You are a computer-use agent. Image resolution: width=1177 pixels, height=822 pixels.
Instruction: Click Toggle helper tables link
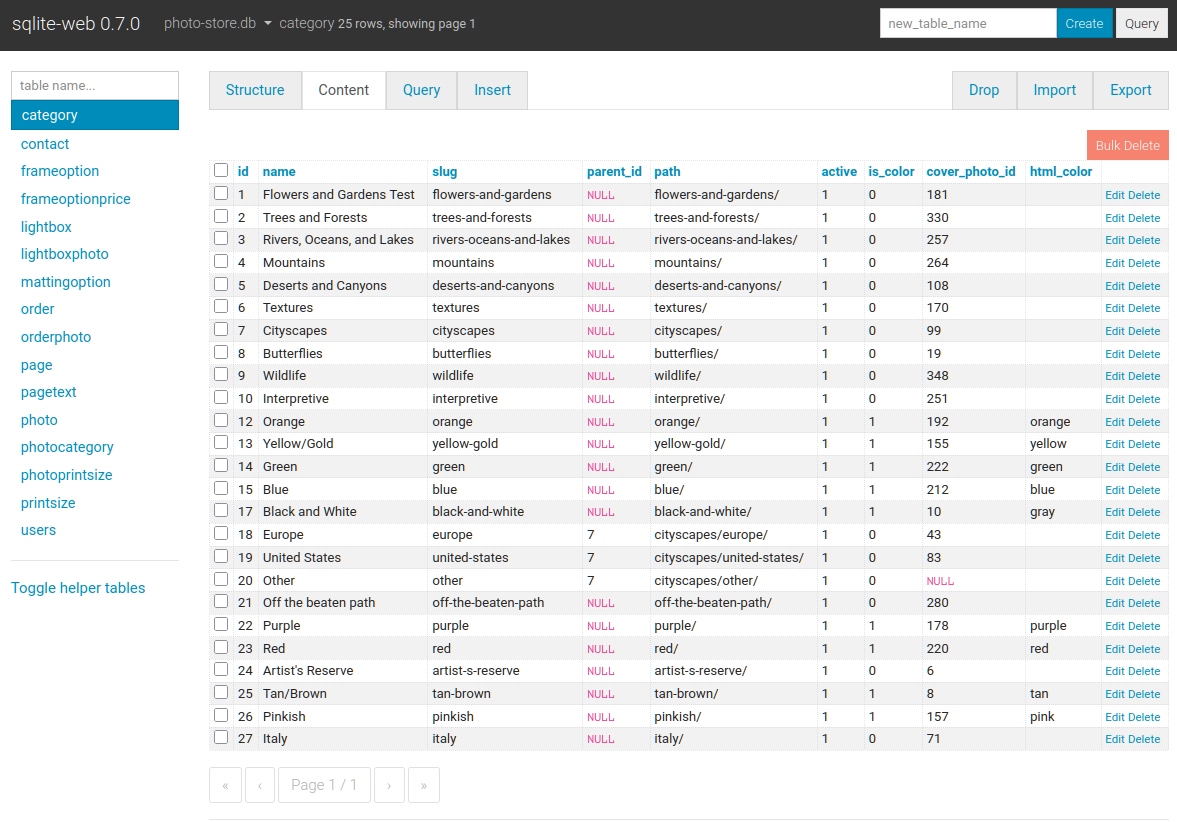point(78,588)
